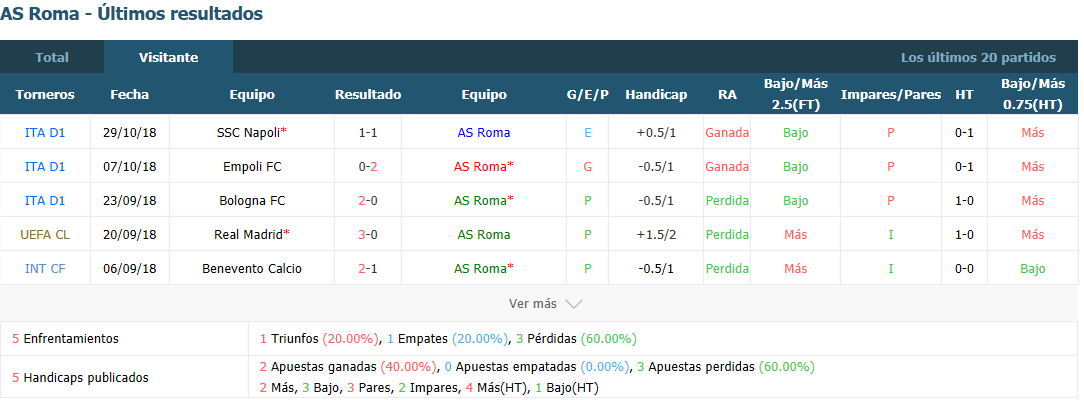1084x400 pixels.
Task: Click the 3-0 Real Madrid result
Action: pyautogui.click(x=368, y=235)
